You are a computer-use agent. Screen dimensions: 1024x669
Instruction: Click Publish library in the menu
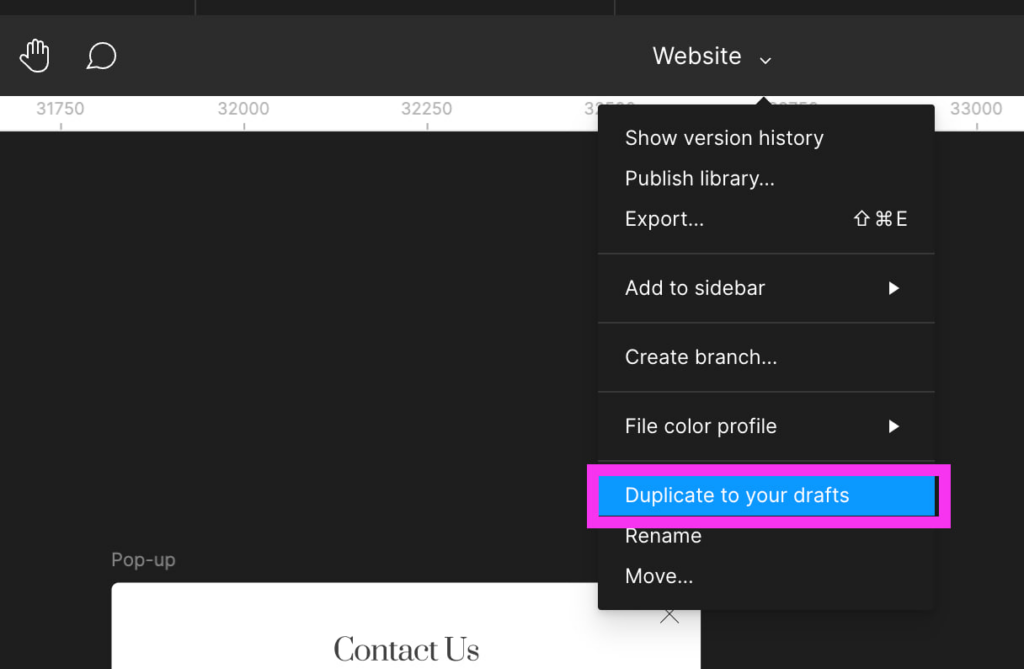click(x=699, y=178)
